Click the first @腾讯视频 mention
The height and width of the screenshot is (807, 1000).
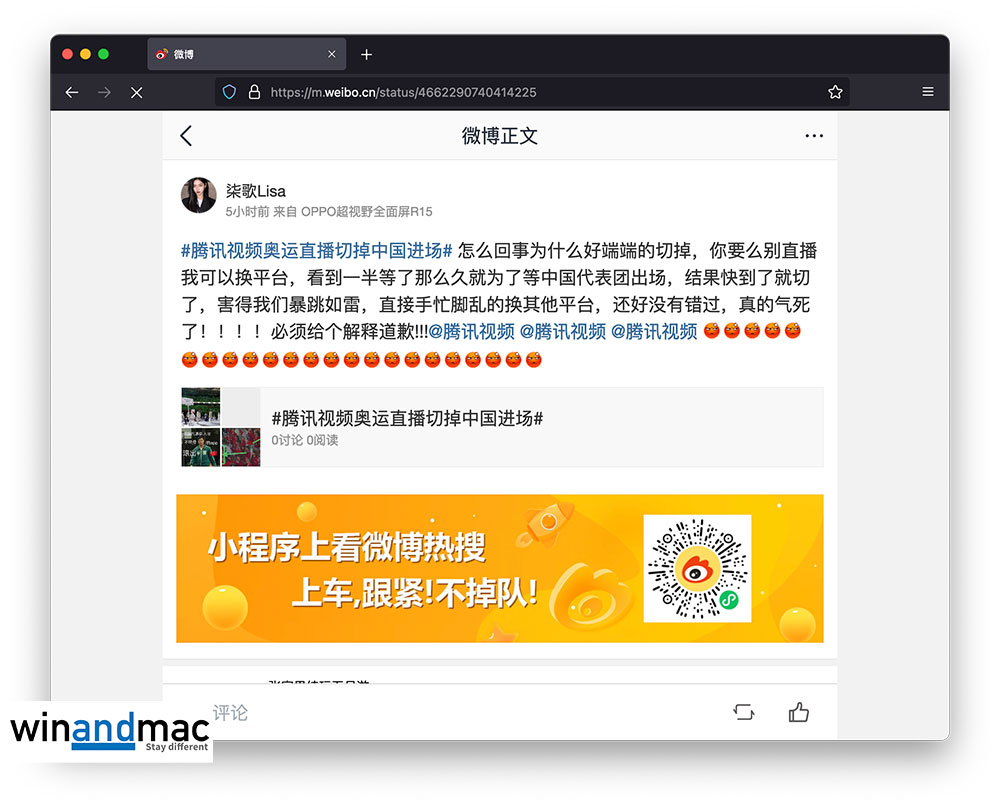tap(471, 332)
